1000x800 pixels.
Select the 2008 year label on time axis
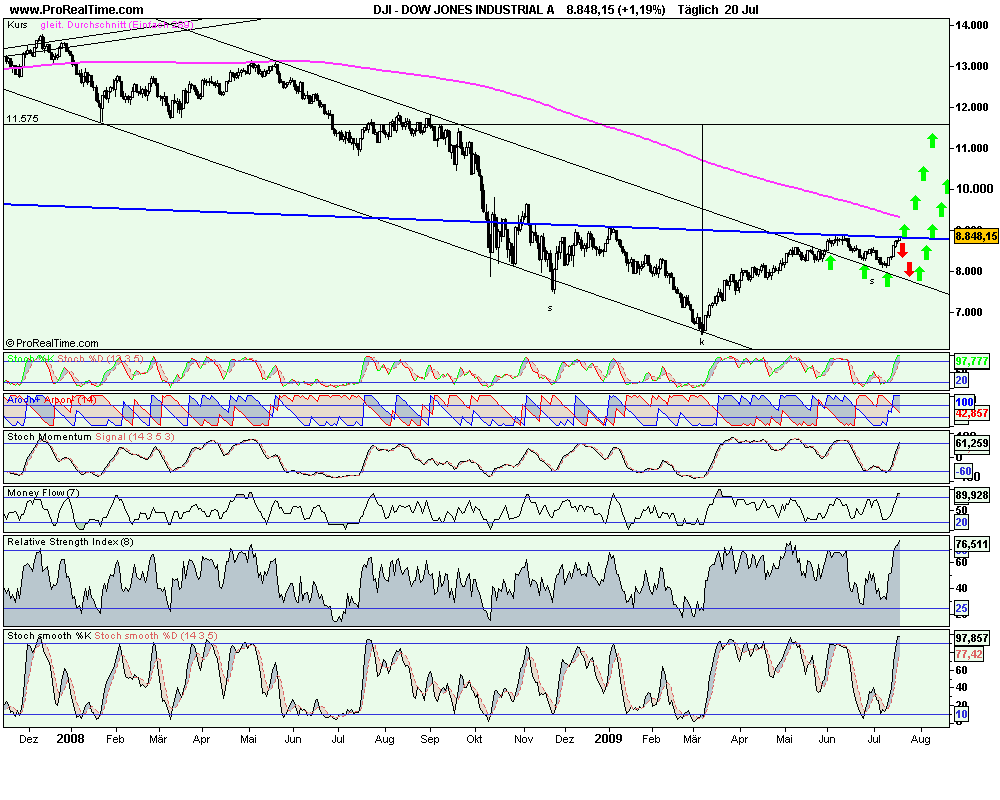point(70,739)
